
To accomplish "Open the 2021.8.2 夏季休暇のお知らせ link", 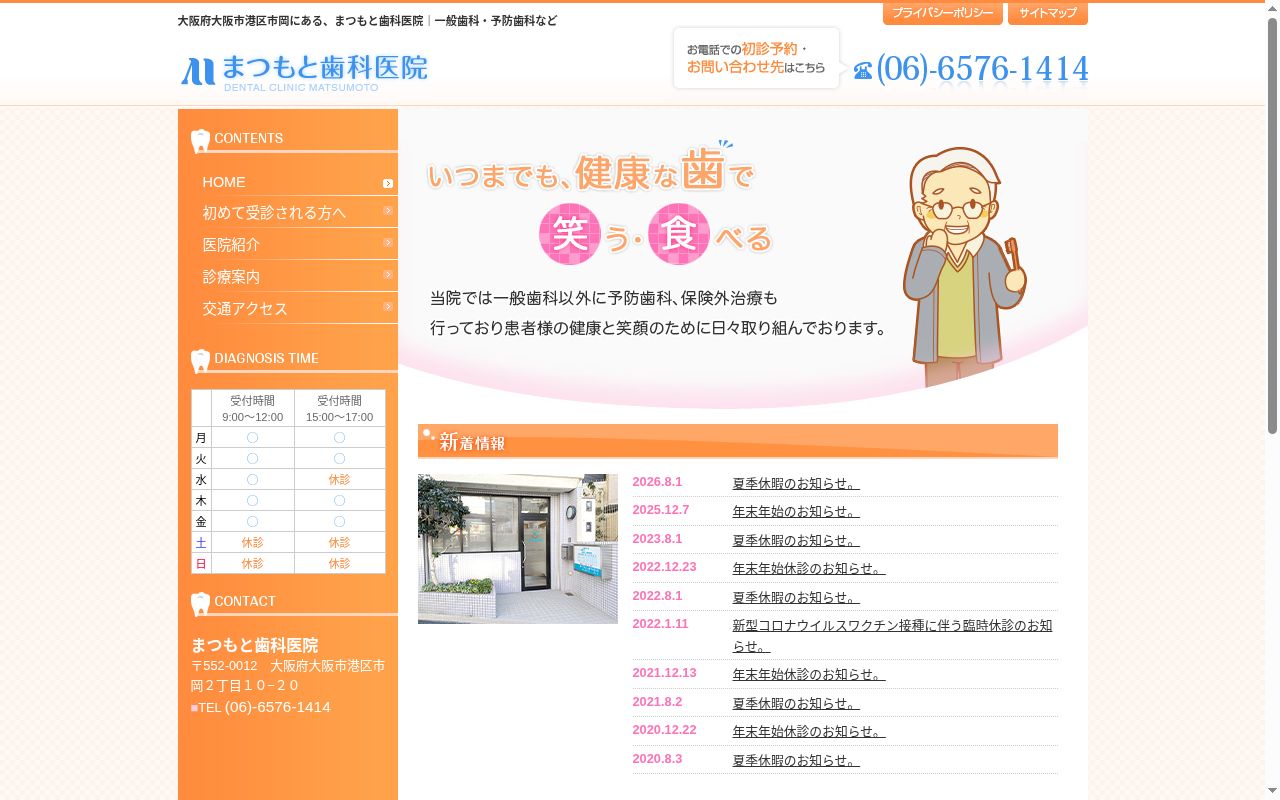I will click(796, 704).
